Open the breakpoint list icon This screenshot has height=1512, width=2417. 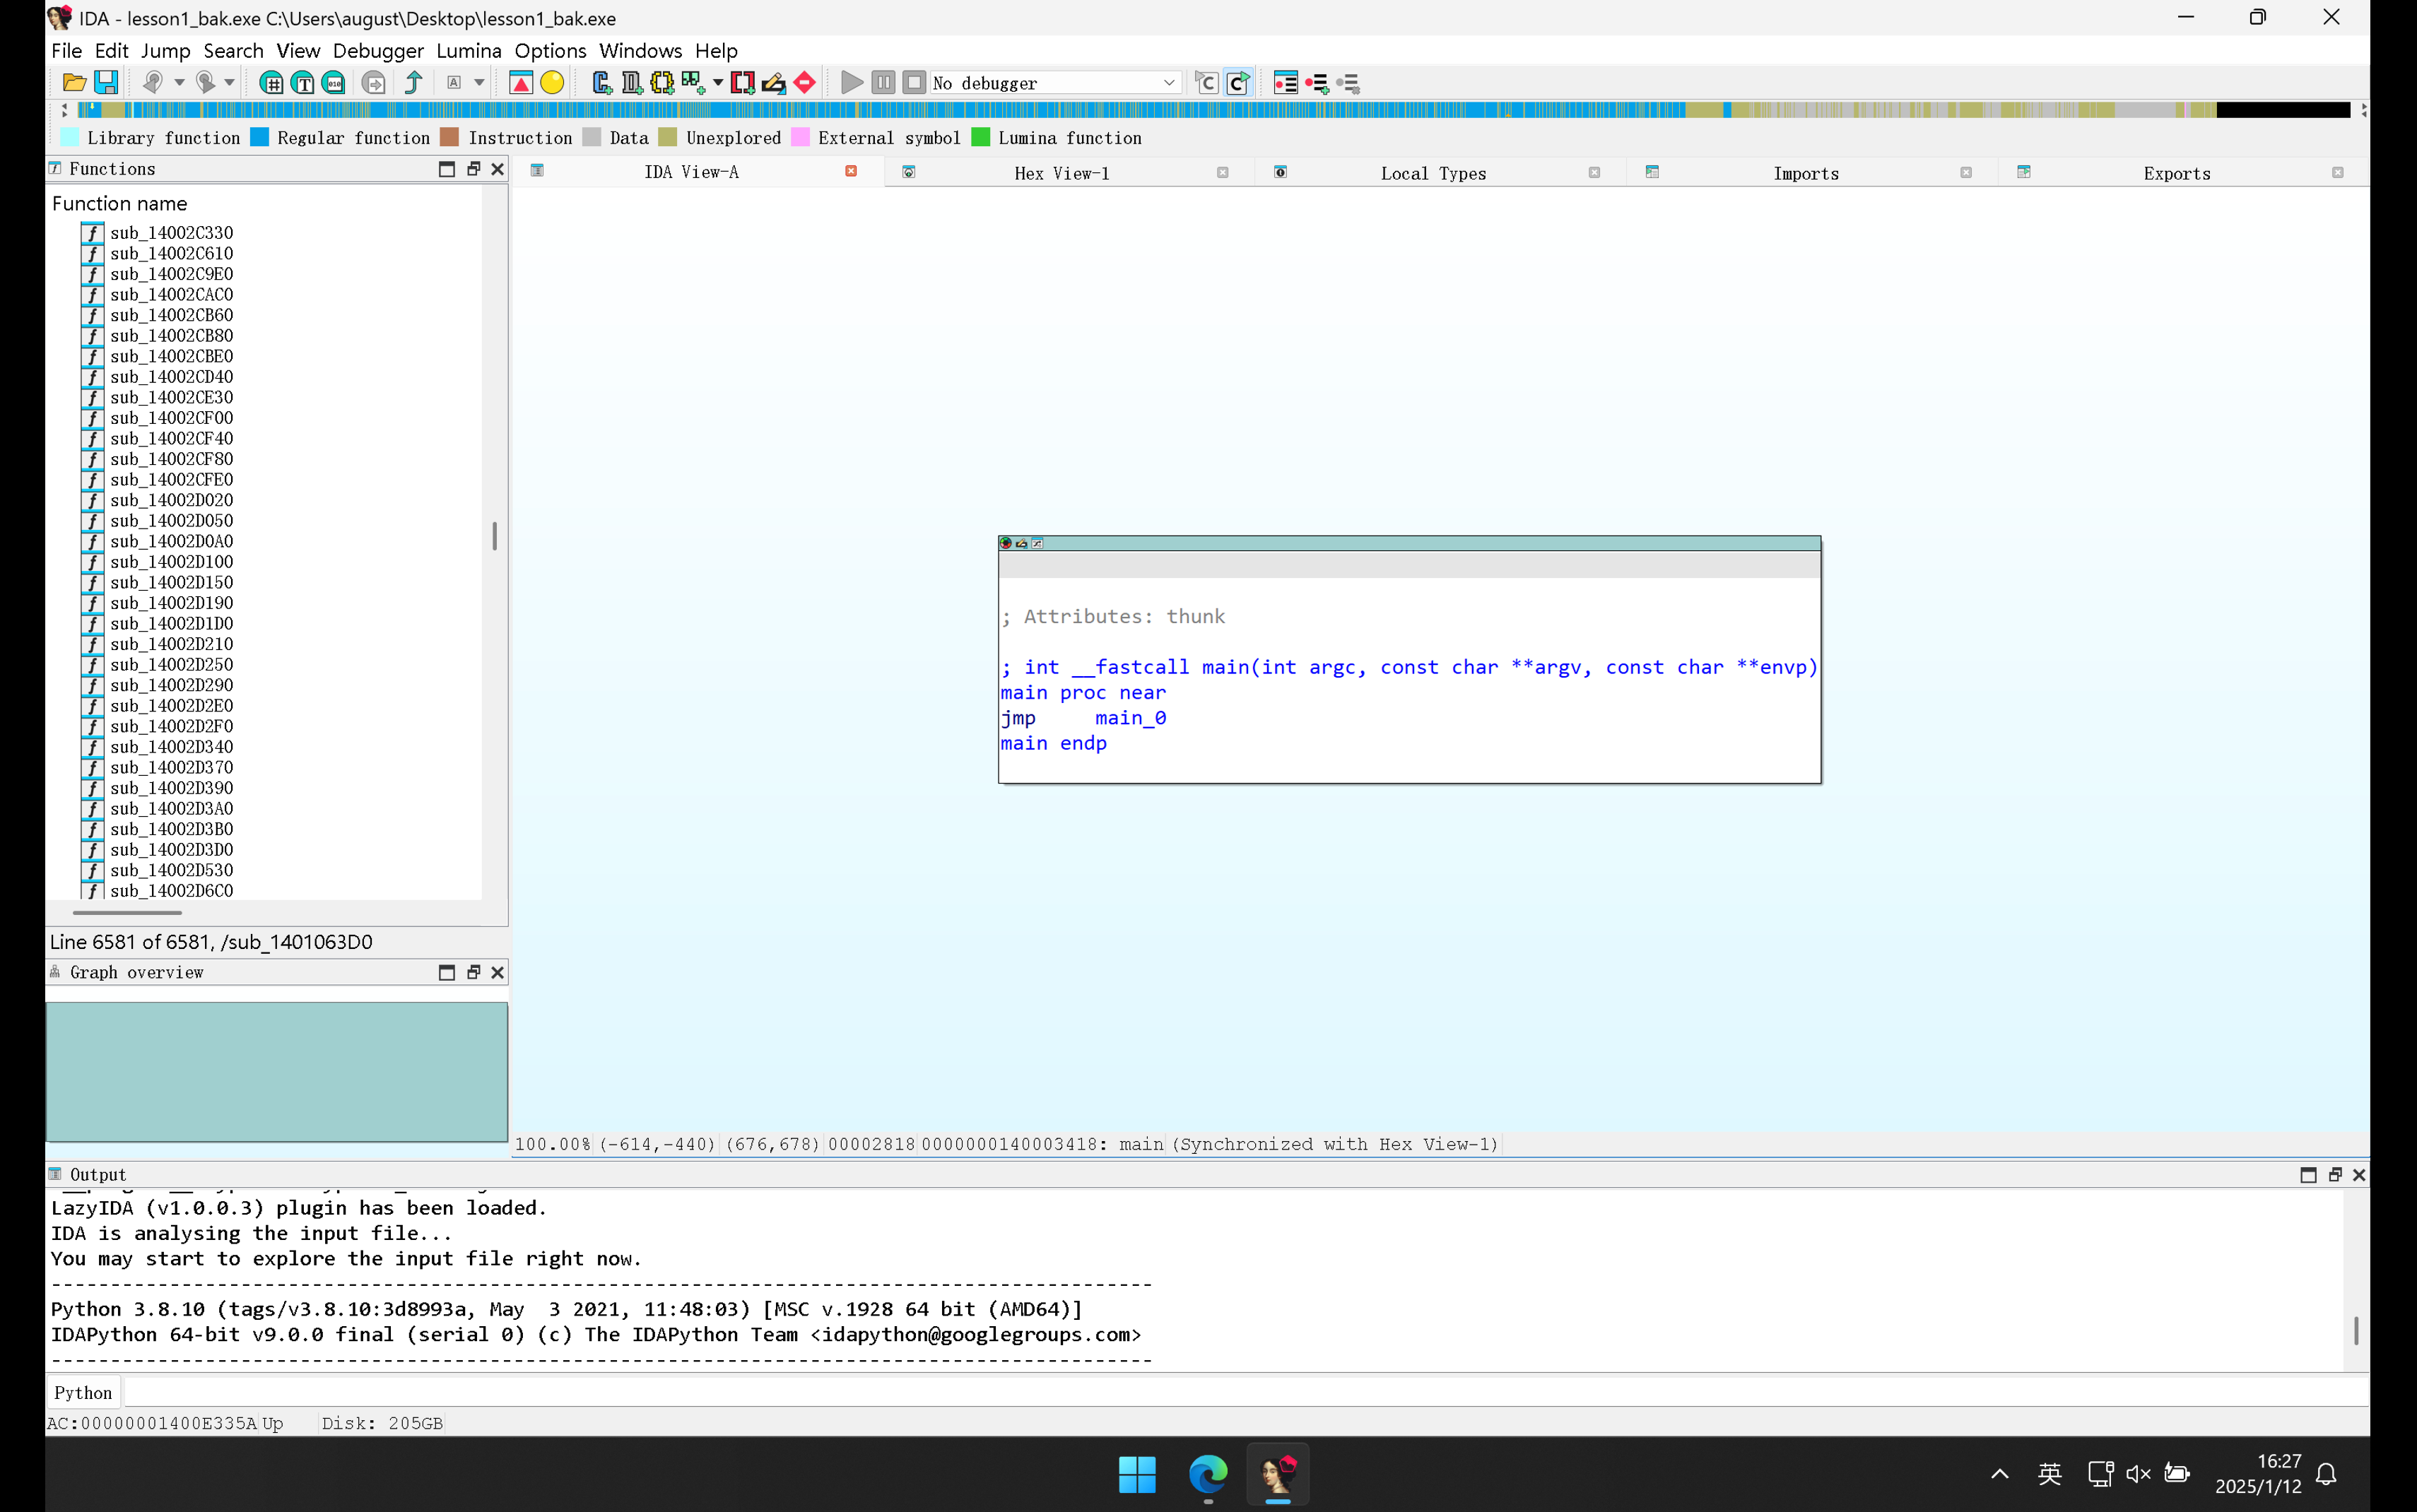[1285, 83]
